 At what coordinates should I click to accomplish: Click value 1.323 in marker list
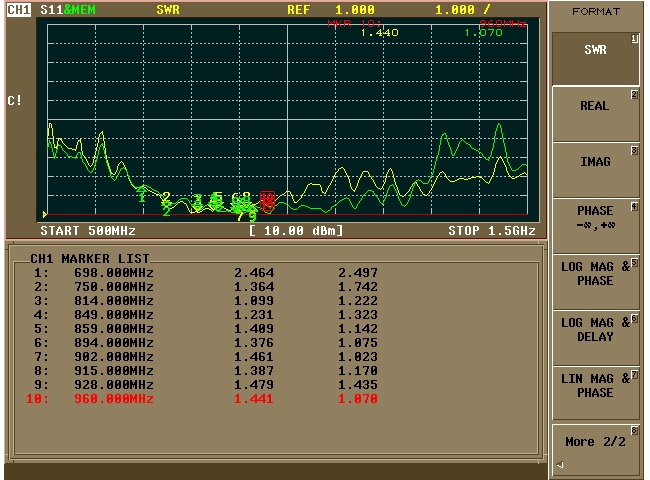(x=358, y=315)
